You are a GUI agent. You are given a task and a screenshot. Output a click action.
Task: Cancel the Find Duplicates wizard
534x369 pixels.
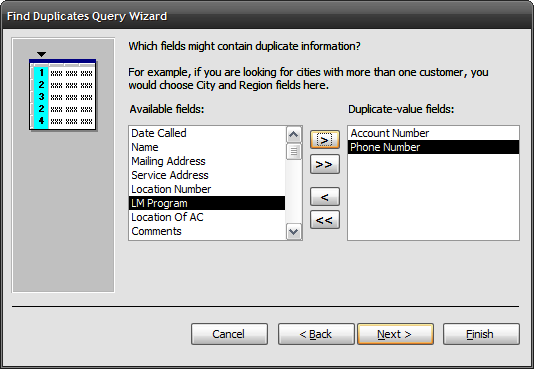229,334
